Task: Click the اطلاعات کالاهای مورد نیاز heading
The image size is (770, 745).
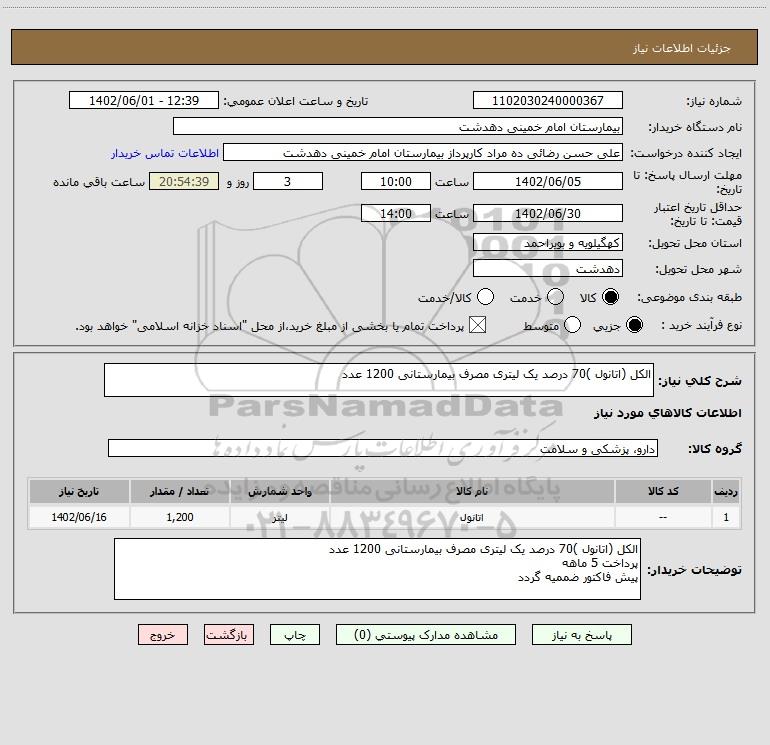Action: click(x=667, y=413)
